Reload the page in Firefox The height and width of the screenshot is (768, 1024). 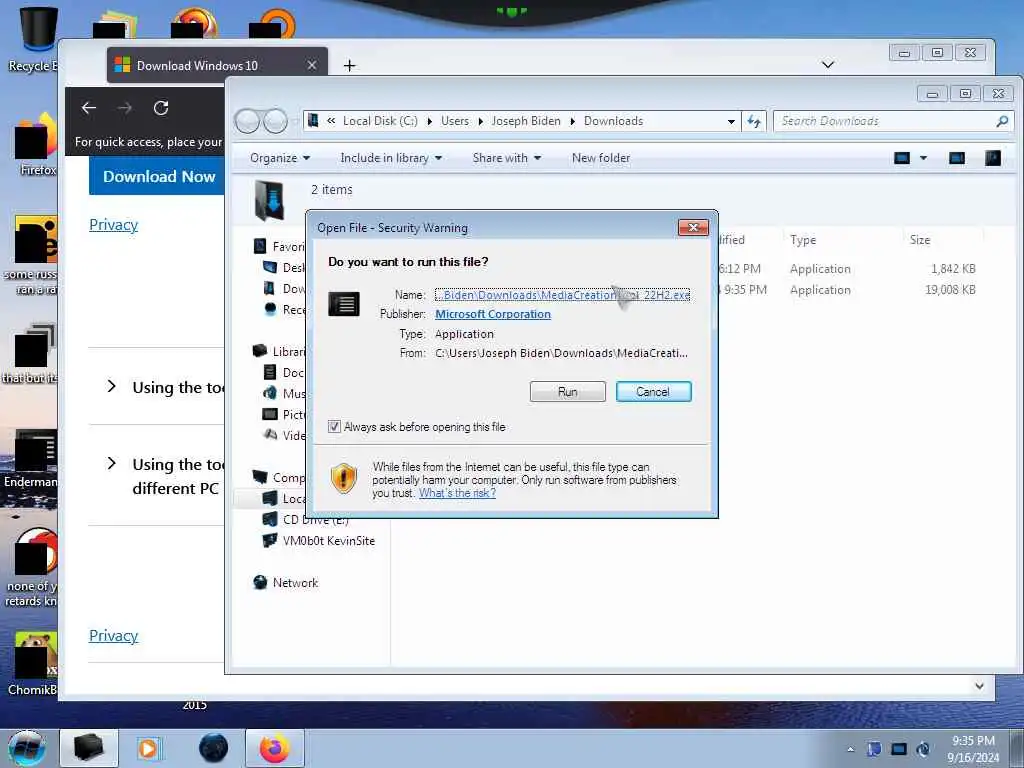click(161, 108)
